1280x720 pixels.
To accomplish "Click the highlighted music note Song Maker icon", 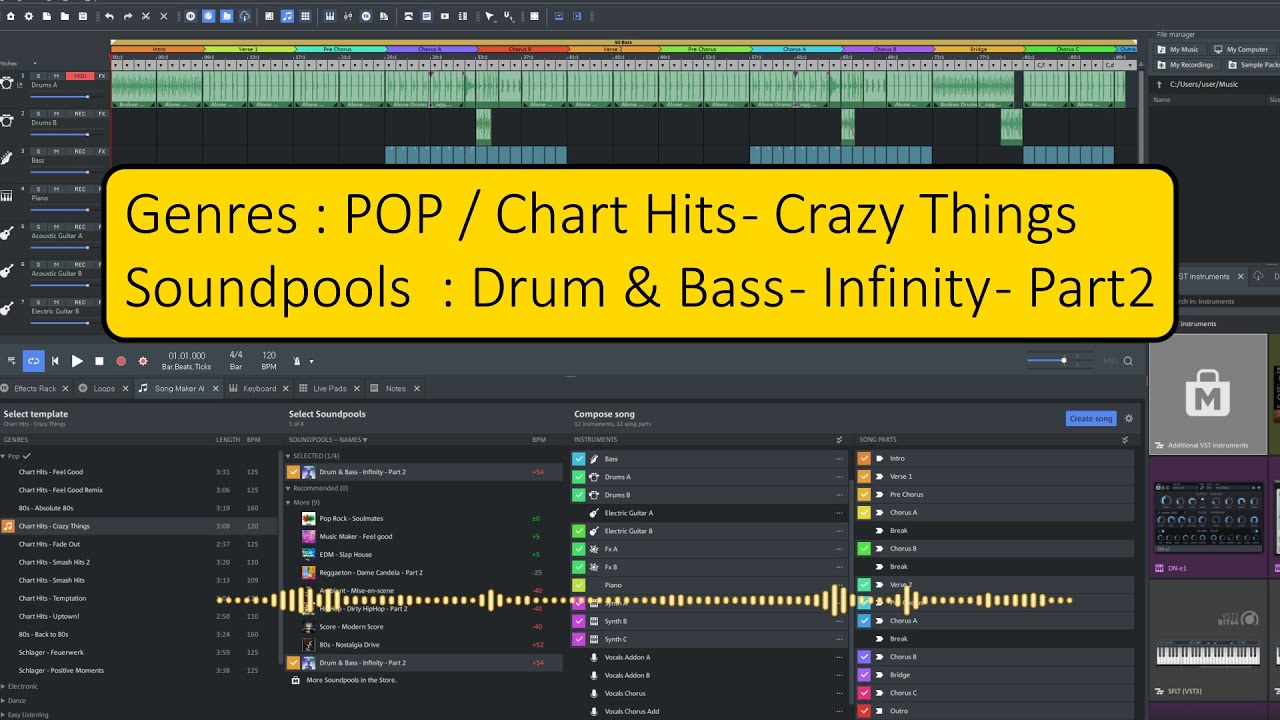I will (x=287, y=16).
